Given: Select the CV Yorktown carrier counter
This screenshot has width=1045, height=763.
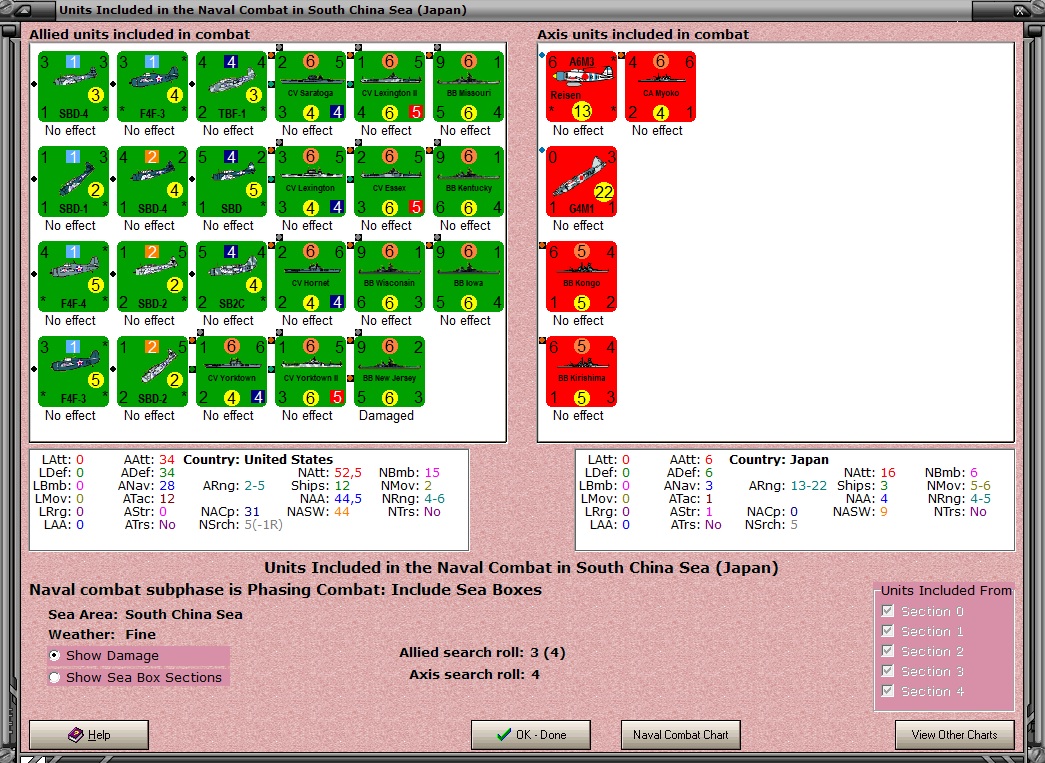Looking at the screenshot, I should click(x=231, y=371).
